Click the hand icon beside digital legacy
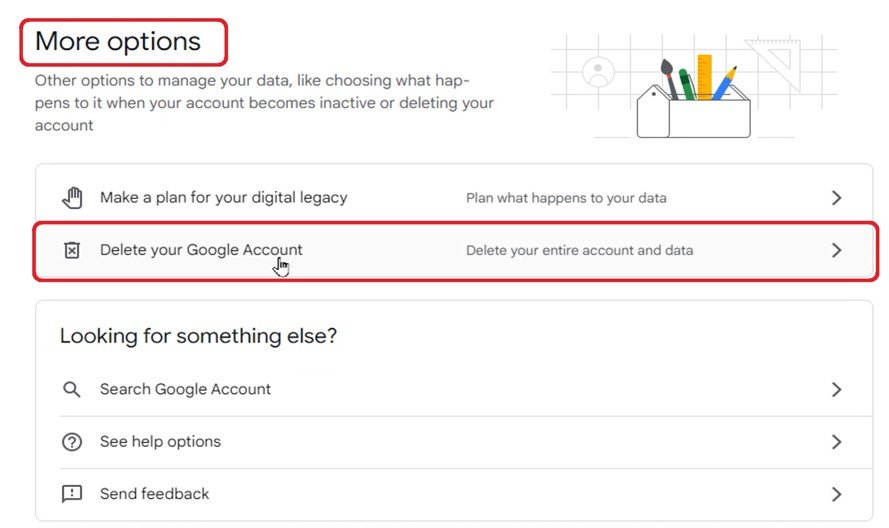Viewport: 889px width, 528px height. (x=72, y=198)
